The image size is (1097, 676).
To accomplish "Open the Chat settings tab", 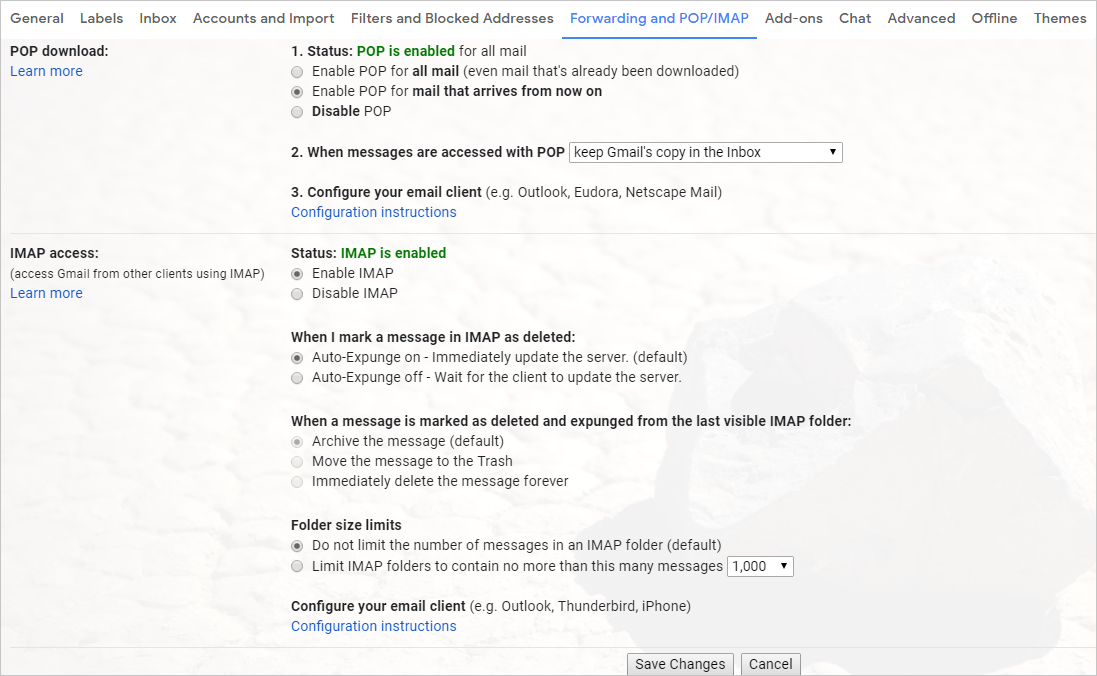I will (x=854, y=18).
